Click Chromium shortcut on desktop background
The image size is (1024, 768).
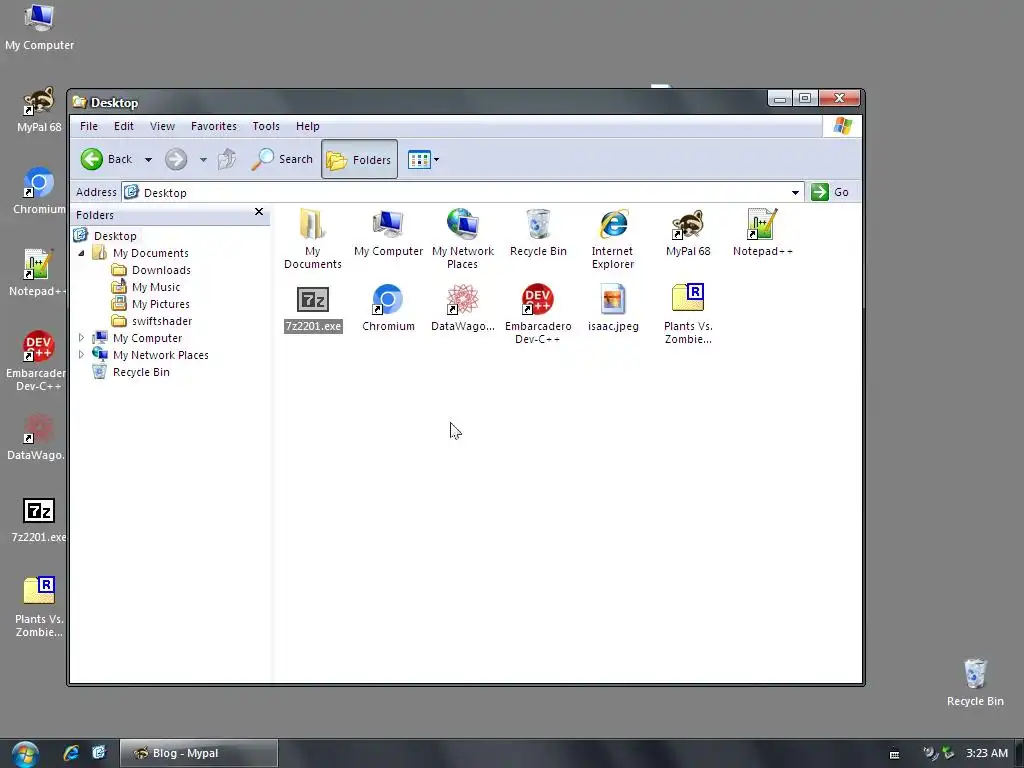point(39,191)
